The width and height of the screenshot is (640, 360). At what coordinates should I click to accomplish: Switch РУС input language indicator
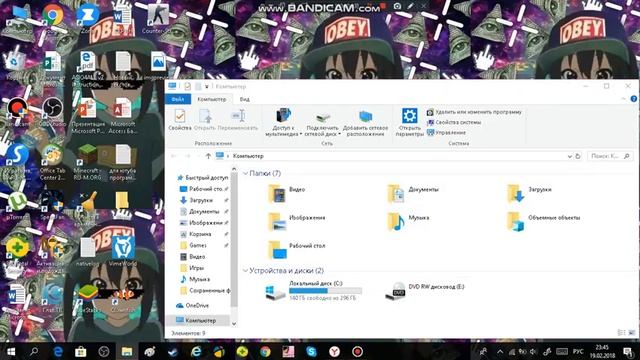(x=578, y=351)
